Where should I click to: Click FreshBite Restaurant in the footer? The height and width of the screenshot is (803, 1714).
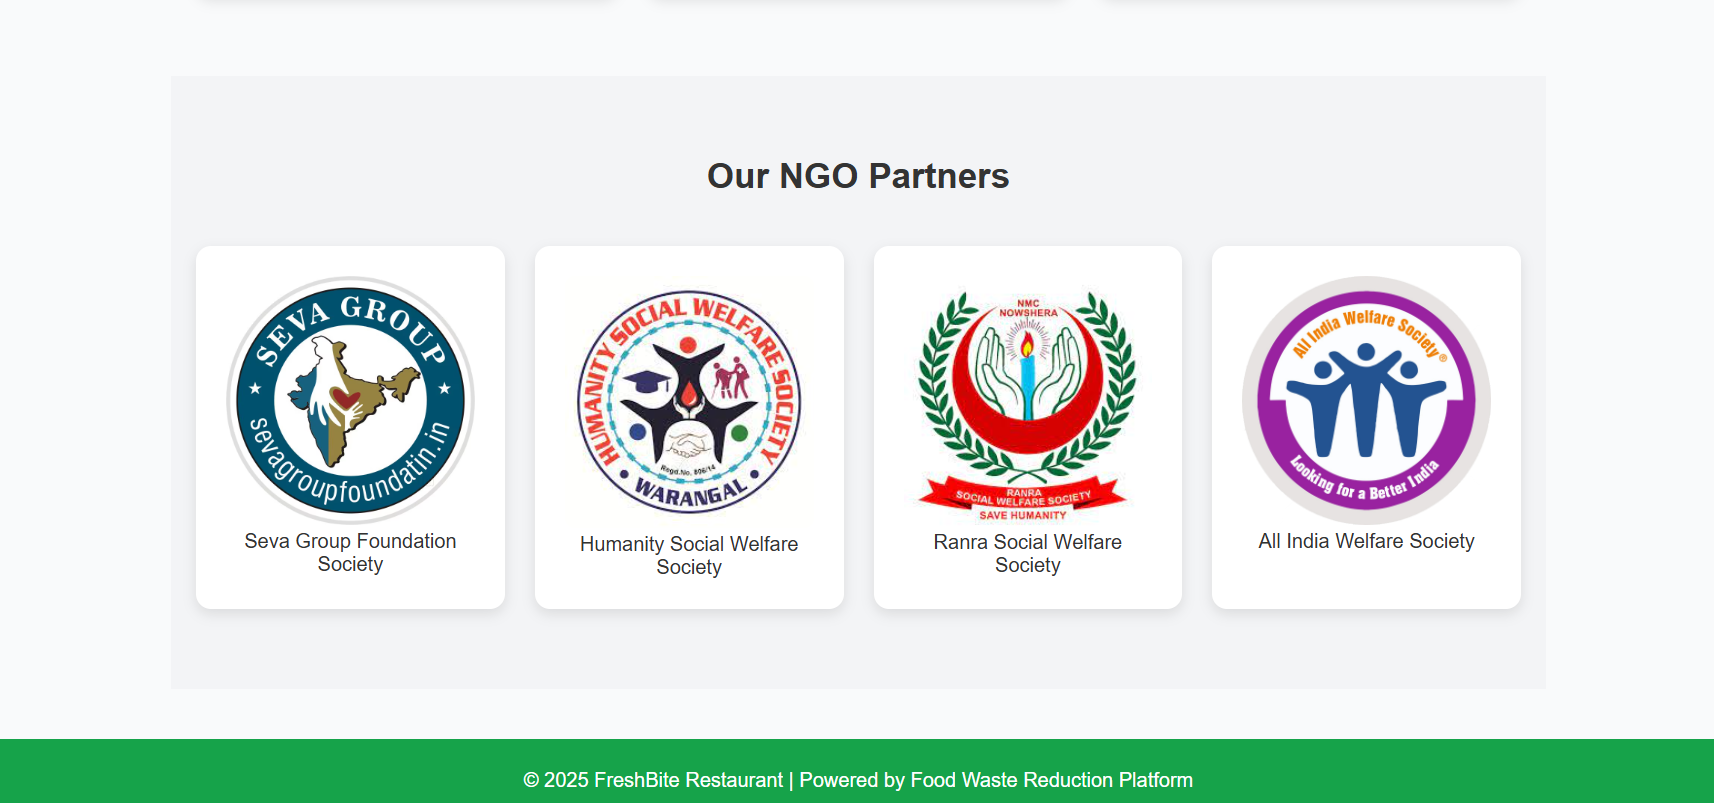click(688, 780)
